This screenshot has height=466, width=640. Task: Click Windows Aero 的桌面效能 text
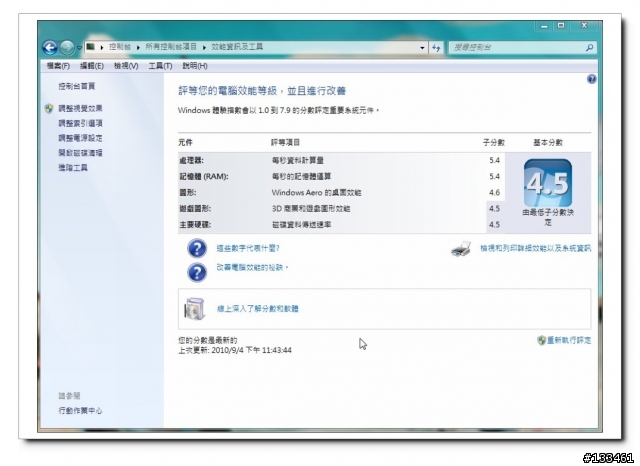(x=316, y=193)
